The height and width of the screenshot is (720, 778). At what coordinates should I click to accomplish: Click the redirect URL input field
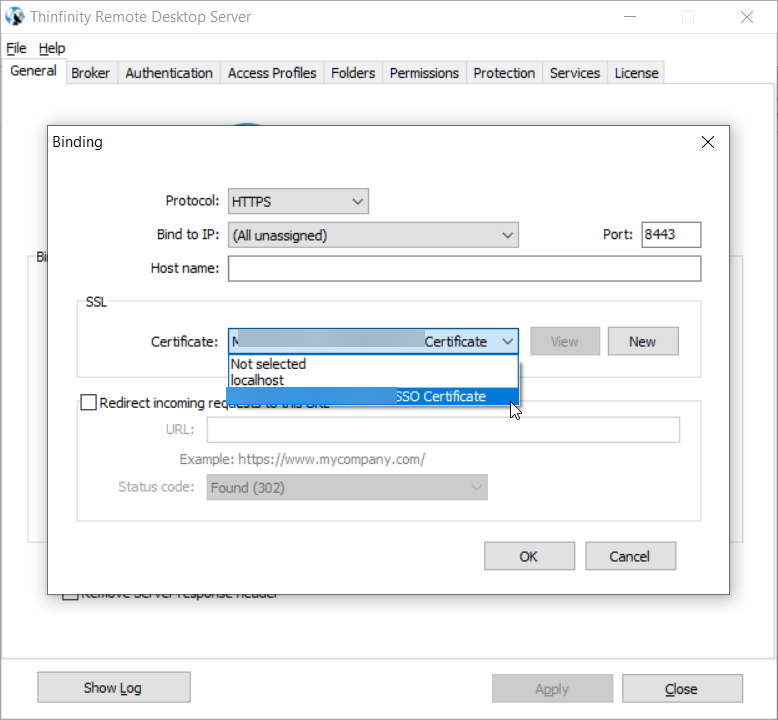pyautogui.click(x=443, y=430)
